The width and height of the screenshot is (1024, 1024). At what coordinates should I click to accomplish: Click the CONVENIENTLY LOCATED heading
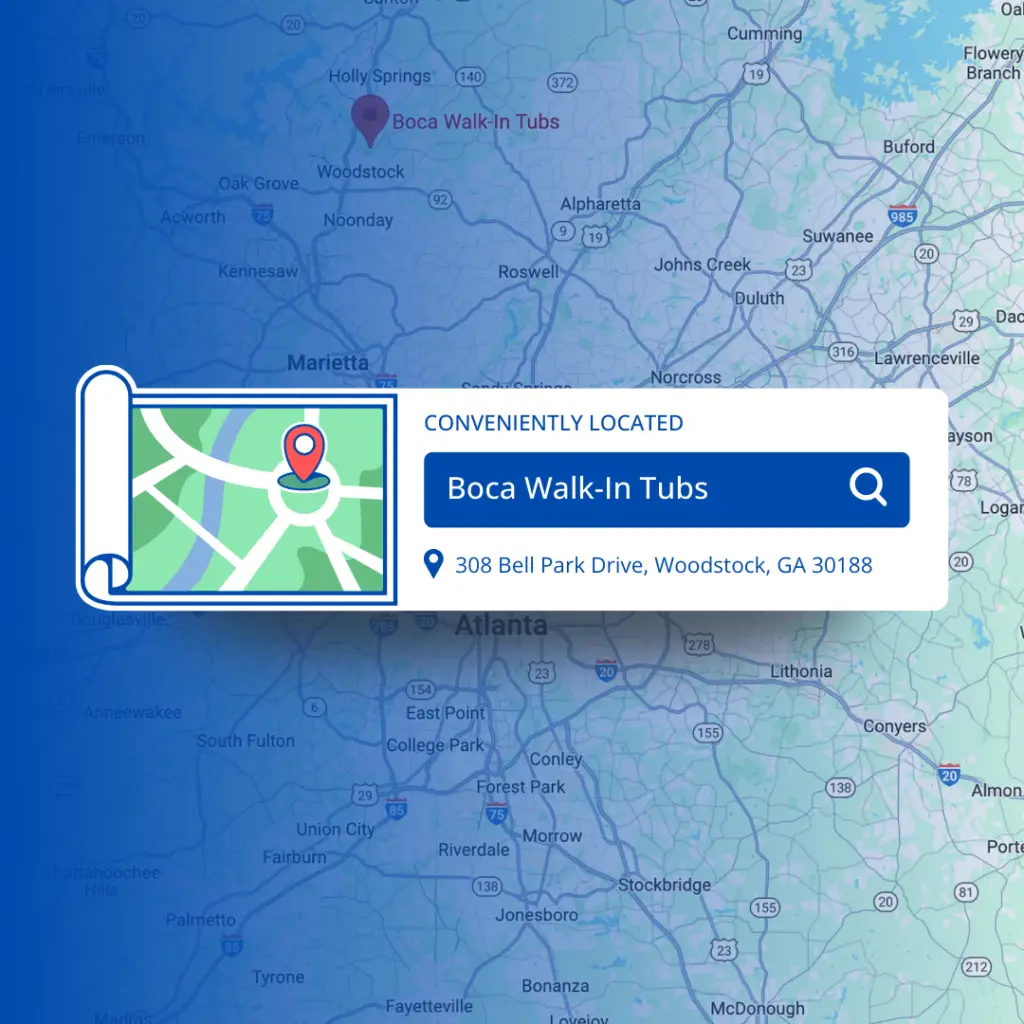(x=553, y=423)
